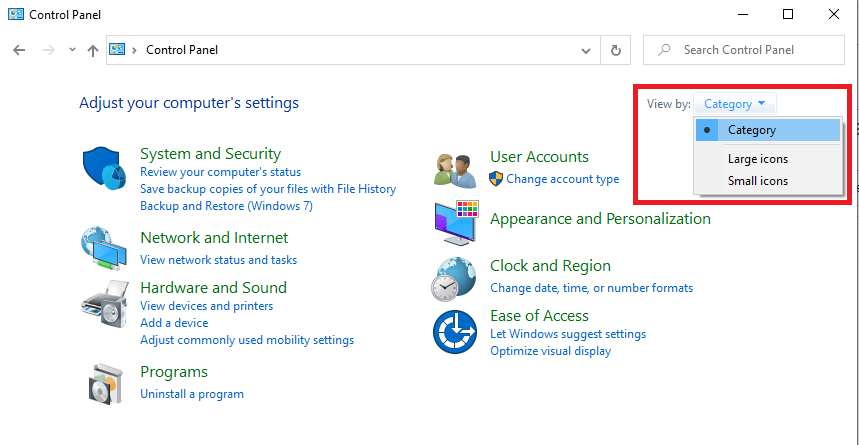
Task: Open Adjust commonly used mobility settings
Action: pos(247,340)
